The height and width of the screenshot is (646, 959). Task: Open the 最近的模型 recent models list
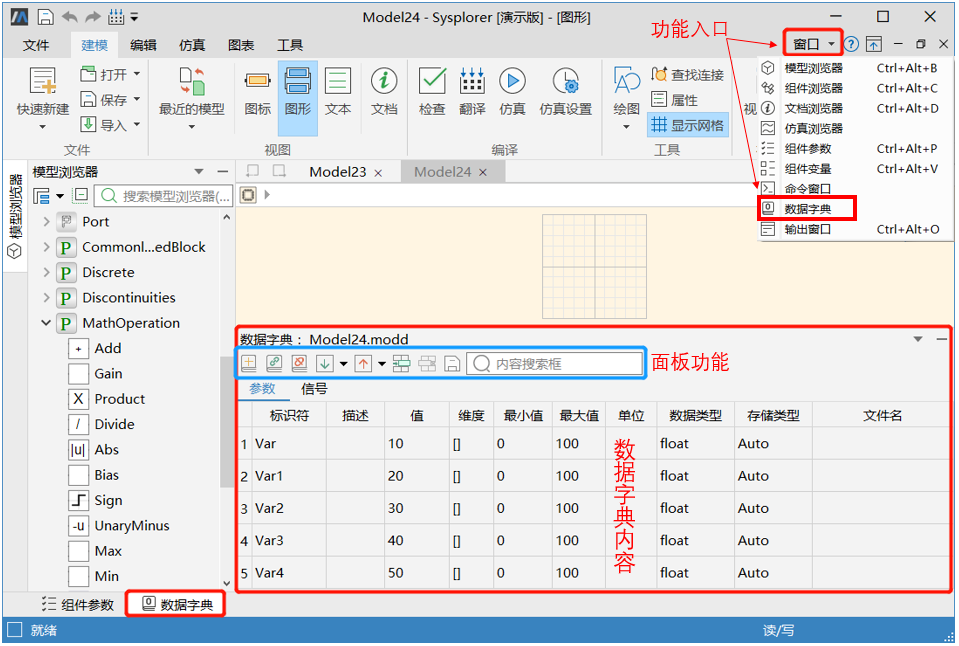(x=191, y=98)
